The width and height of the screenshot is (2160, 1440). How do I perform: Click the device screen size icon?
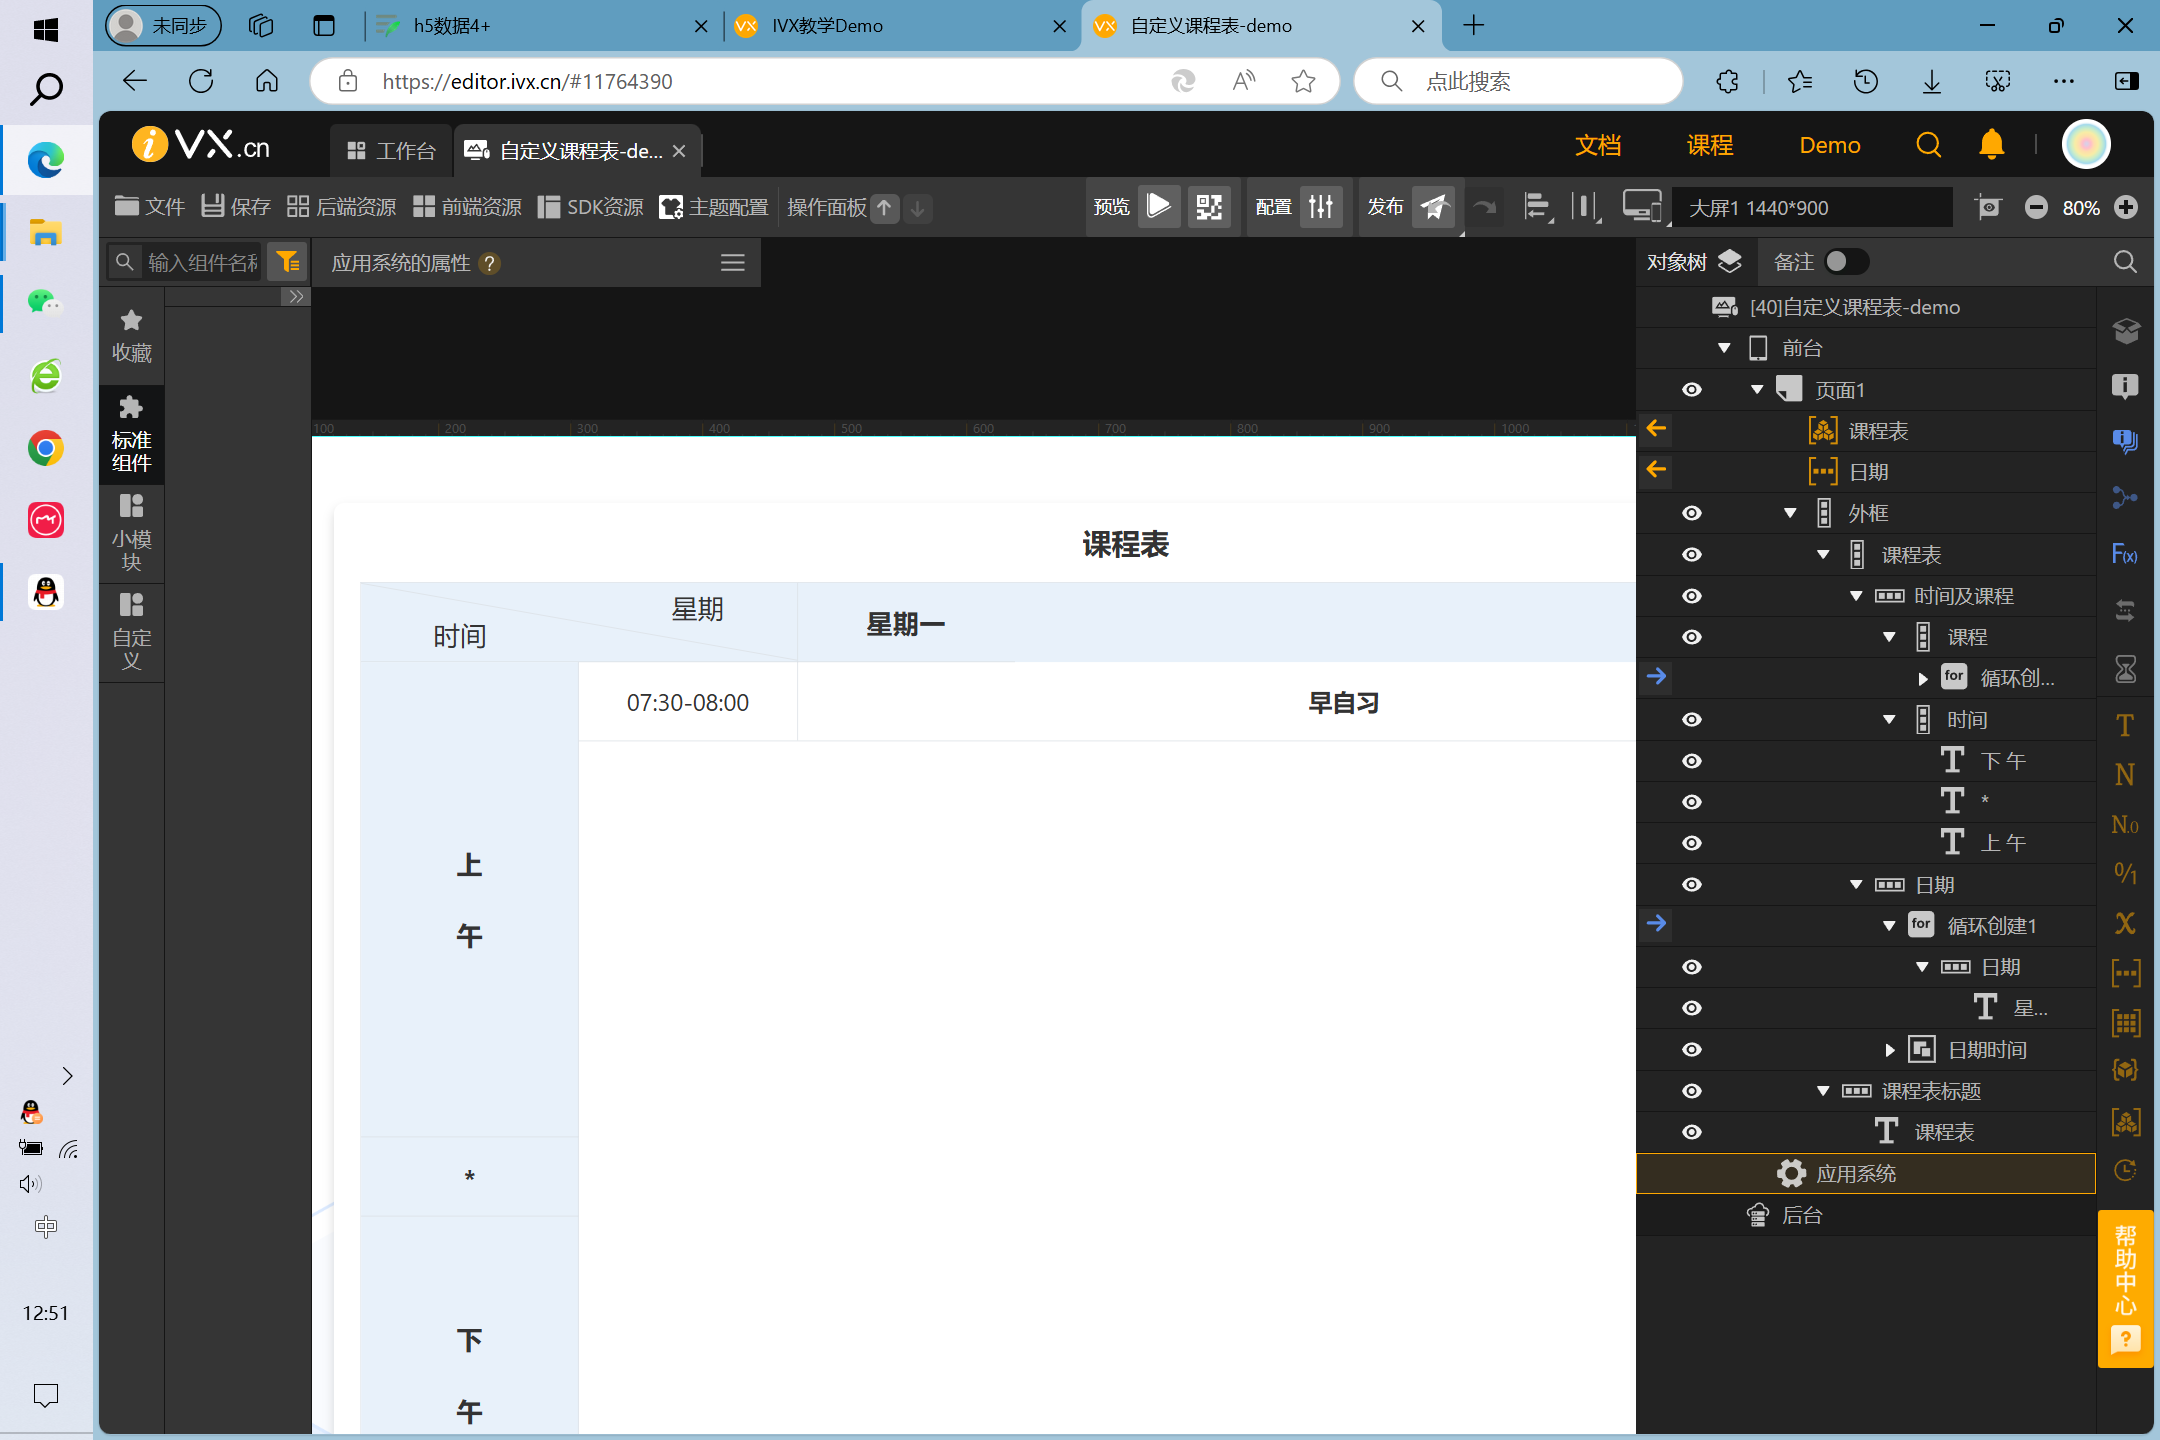[1641, 207]
